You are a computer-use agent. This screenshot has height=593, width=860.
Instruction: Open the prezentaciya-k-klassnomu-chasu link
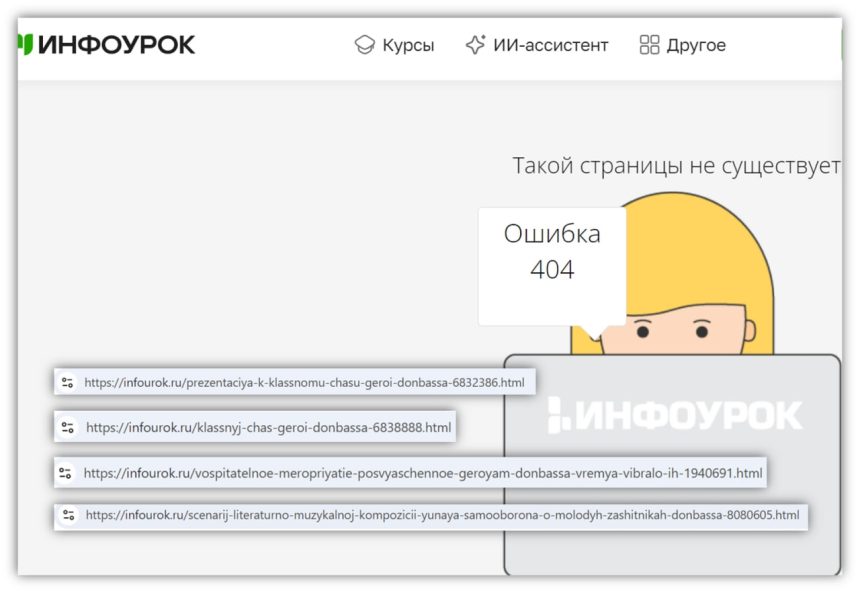tap(306, 381)
